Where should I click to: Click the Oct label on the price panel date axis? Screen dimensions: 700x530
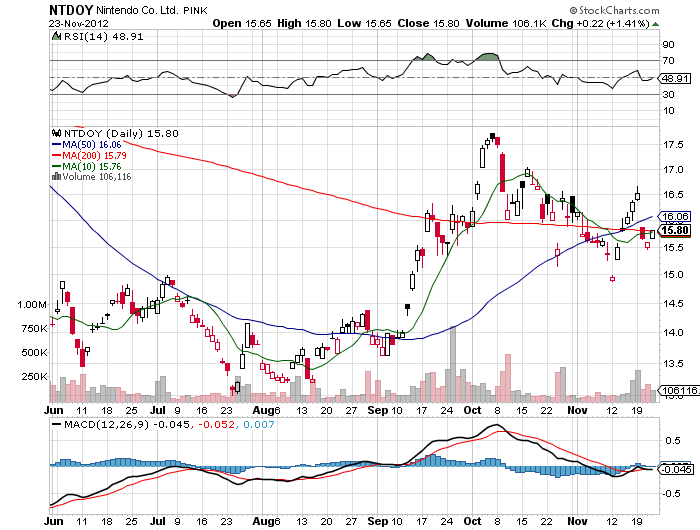click(472, 410)
